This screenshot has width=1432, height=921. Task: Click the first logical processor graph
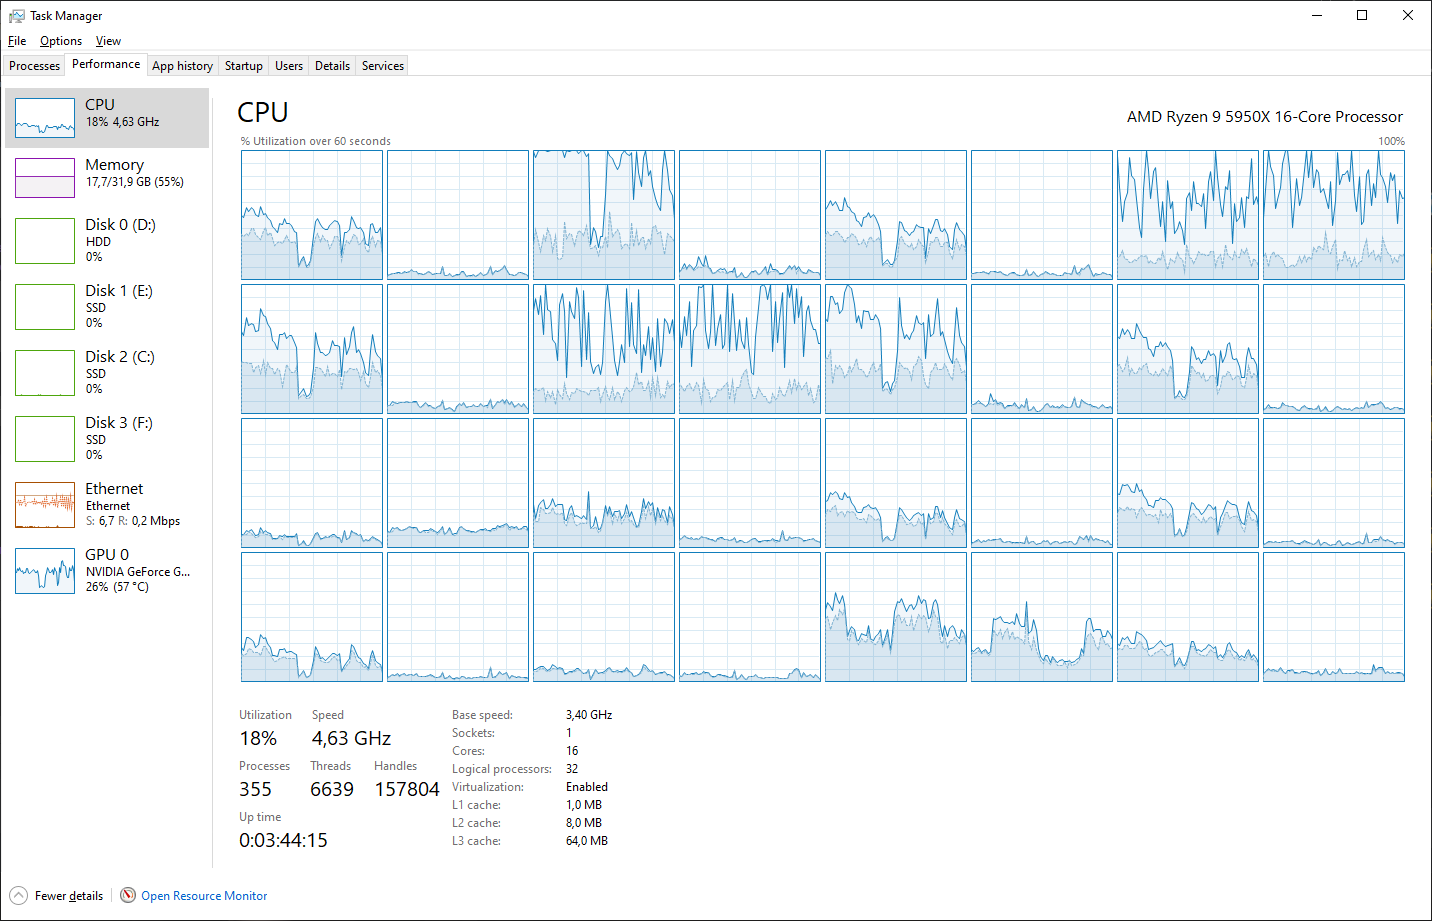pos(312,215)
